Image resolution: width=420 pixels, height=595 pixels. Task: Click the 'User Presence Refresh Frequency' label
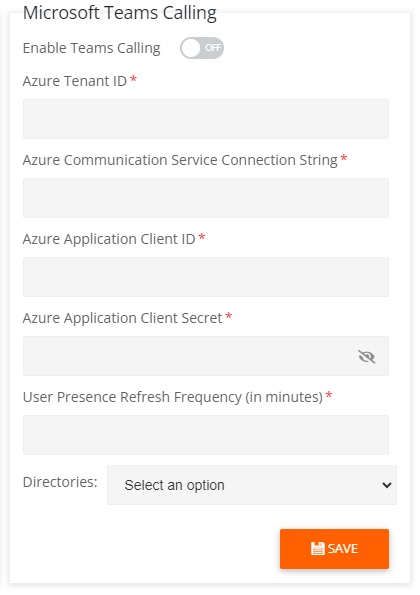tap(173, 397)
